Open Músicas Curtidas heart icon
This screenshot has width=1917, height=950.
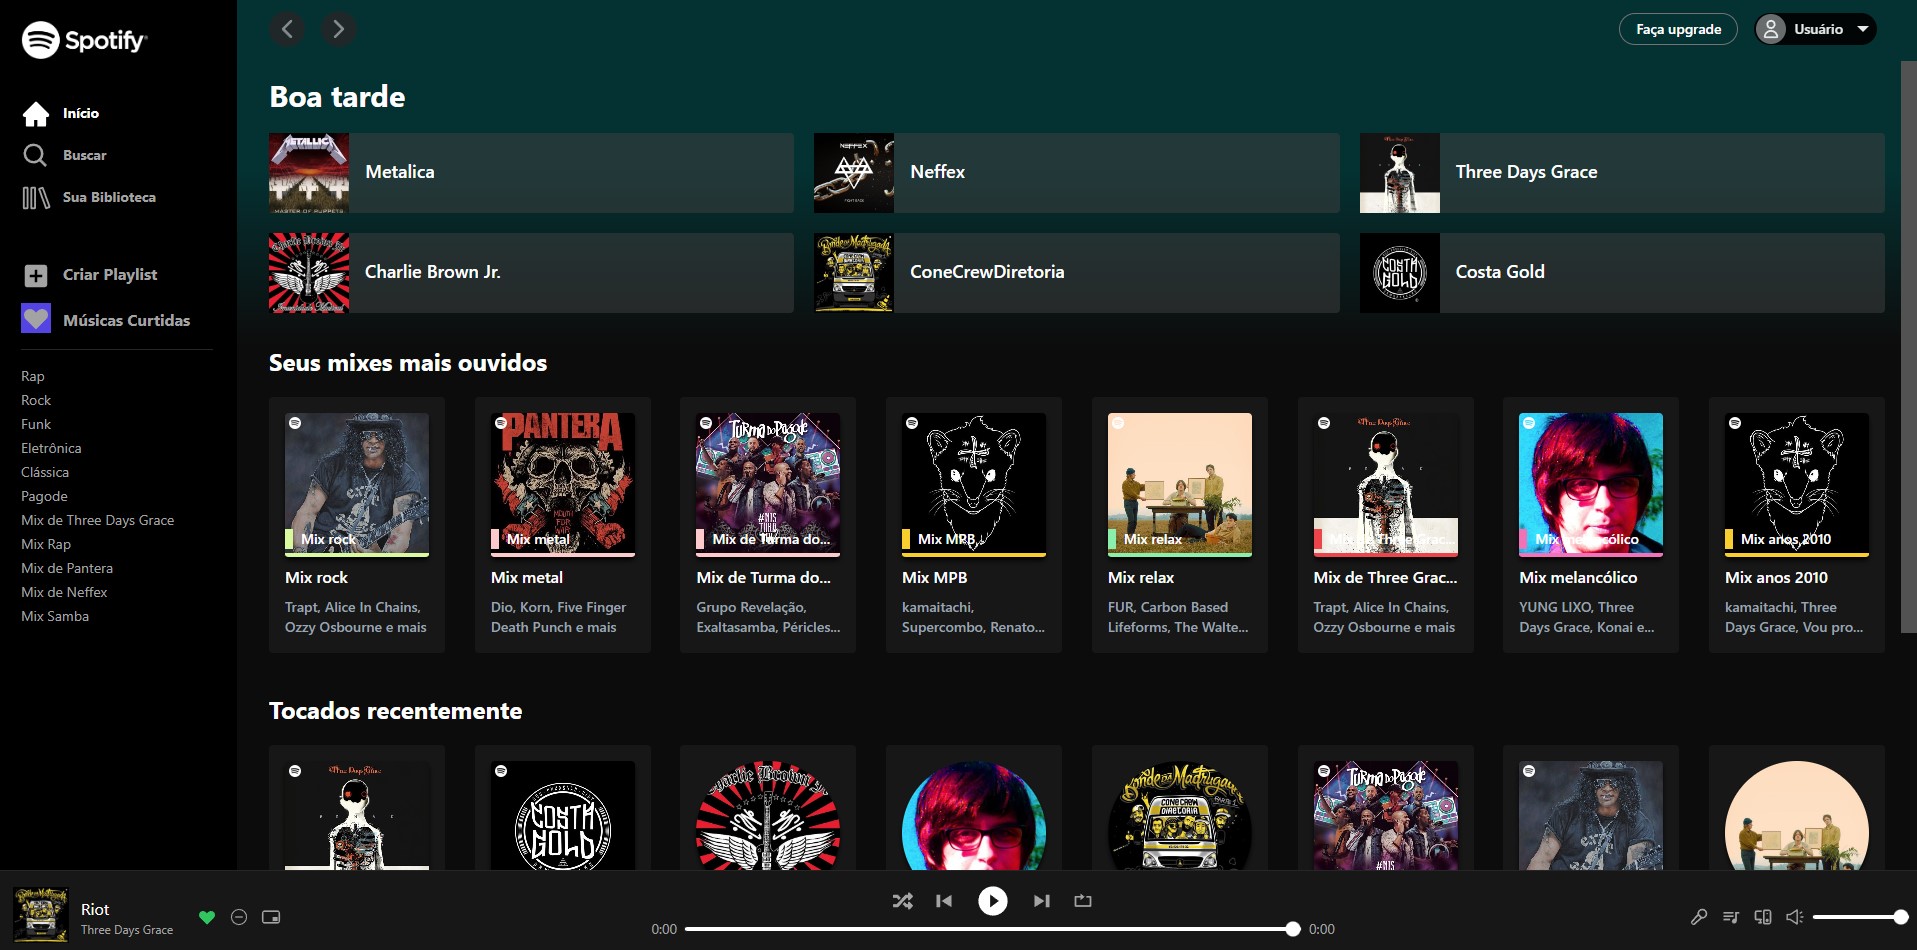coord(36,320)
